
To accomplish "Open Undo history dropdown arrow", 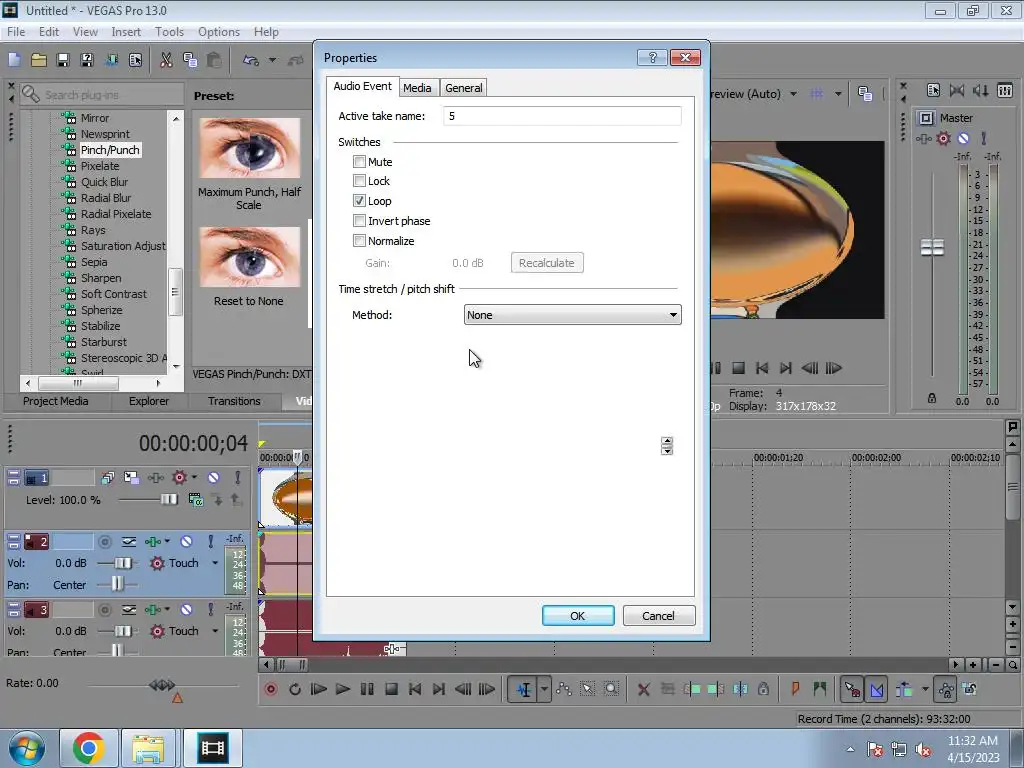I will (272, 60).
